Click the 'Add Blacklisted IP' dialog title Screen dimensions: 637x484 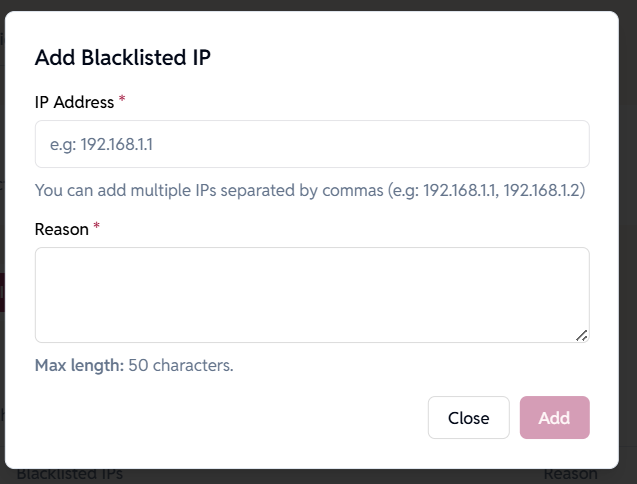[123, 57]
